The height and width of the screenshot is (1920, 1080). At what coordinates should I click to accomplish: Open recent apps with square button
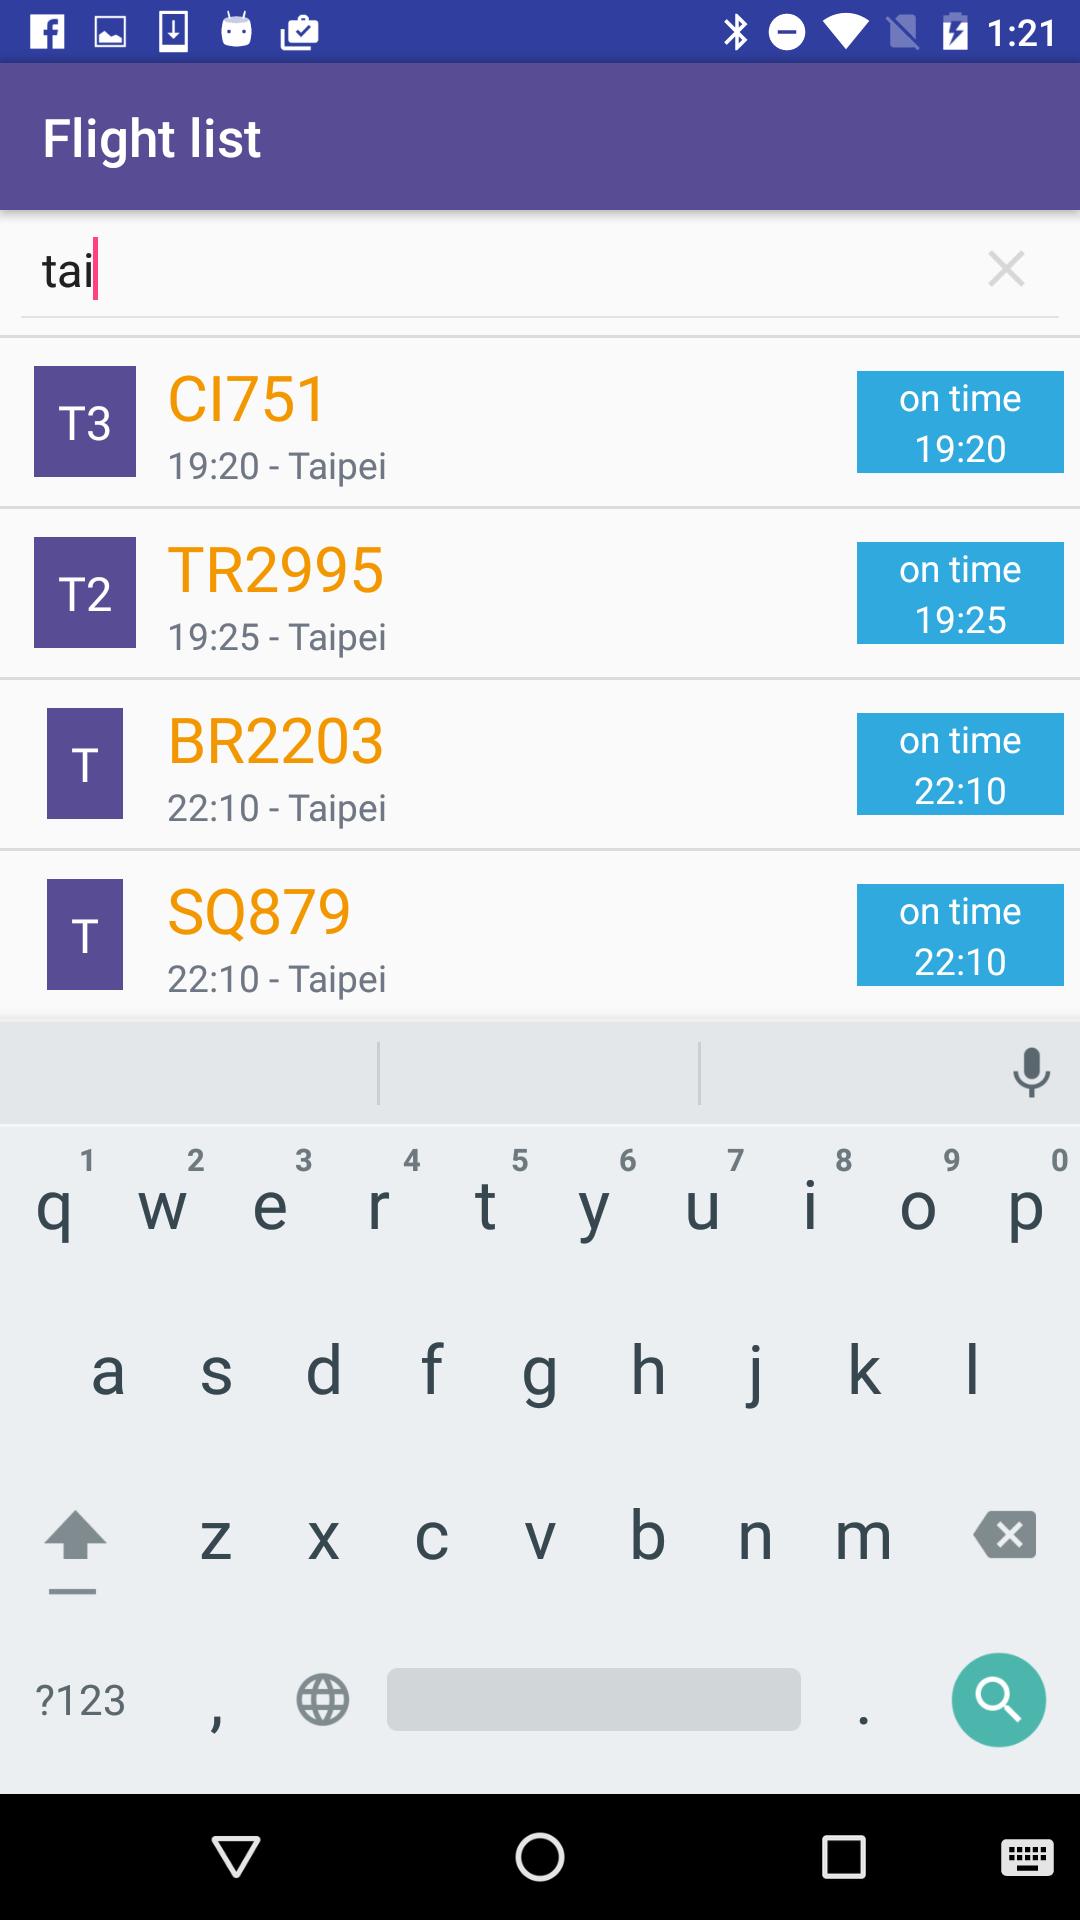click(843, 1857)
